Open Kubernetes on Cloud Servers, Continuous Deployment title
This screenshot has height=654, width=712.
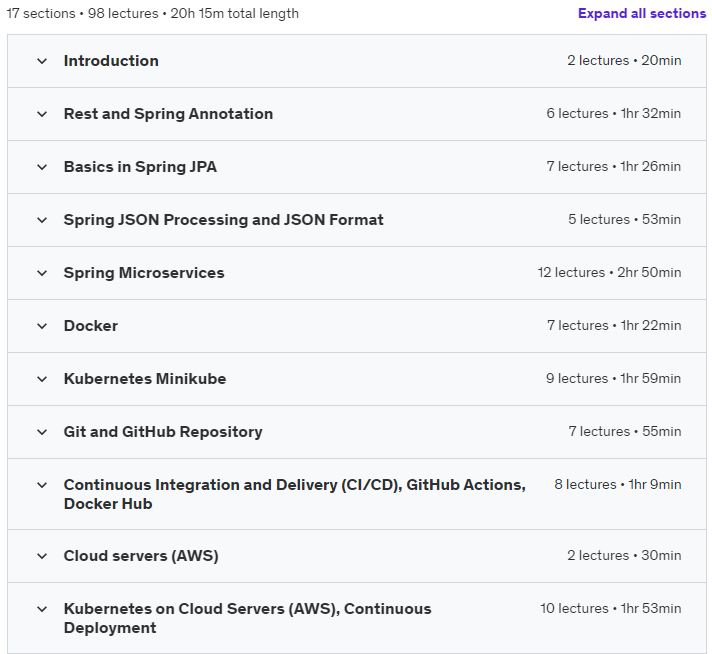click(x=247, y=618)
